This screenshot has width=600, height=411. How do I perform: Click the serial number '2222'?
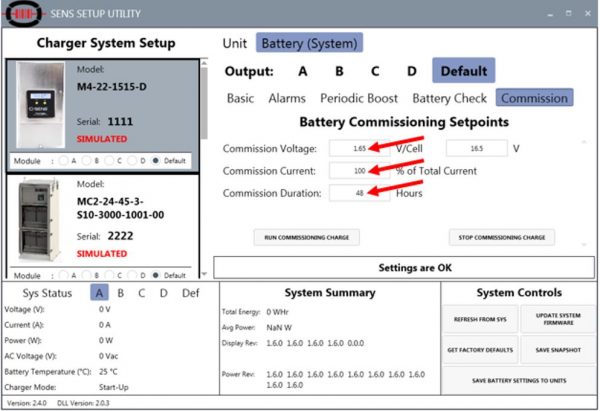tap(120, 236)
